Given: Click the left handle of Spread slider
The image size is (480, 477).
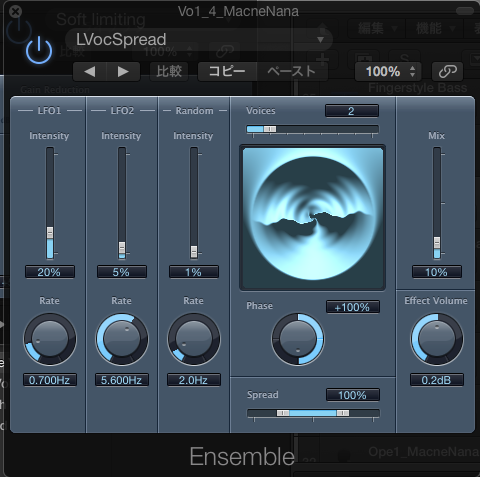Looking at the screenshot, I should [283, 413].
